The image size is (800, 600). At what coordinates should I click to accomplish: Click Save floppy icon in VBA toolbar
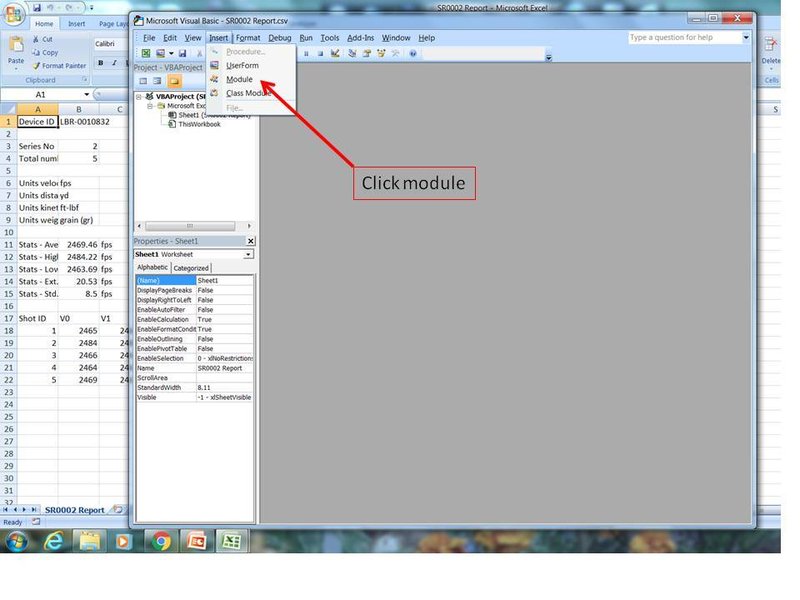tap(182, 53)
